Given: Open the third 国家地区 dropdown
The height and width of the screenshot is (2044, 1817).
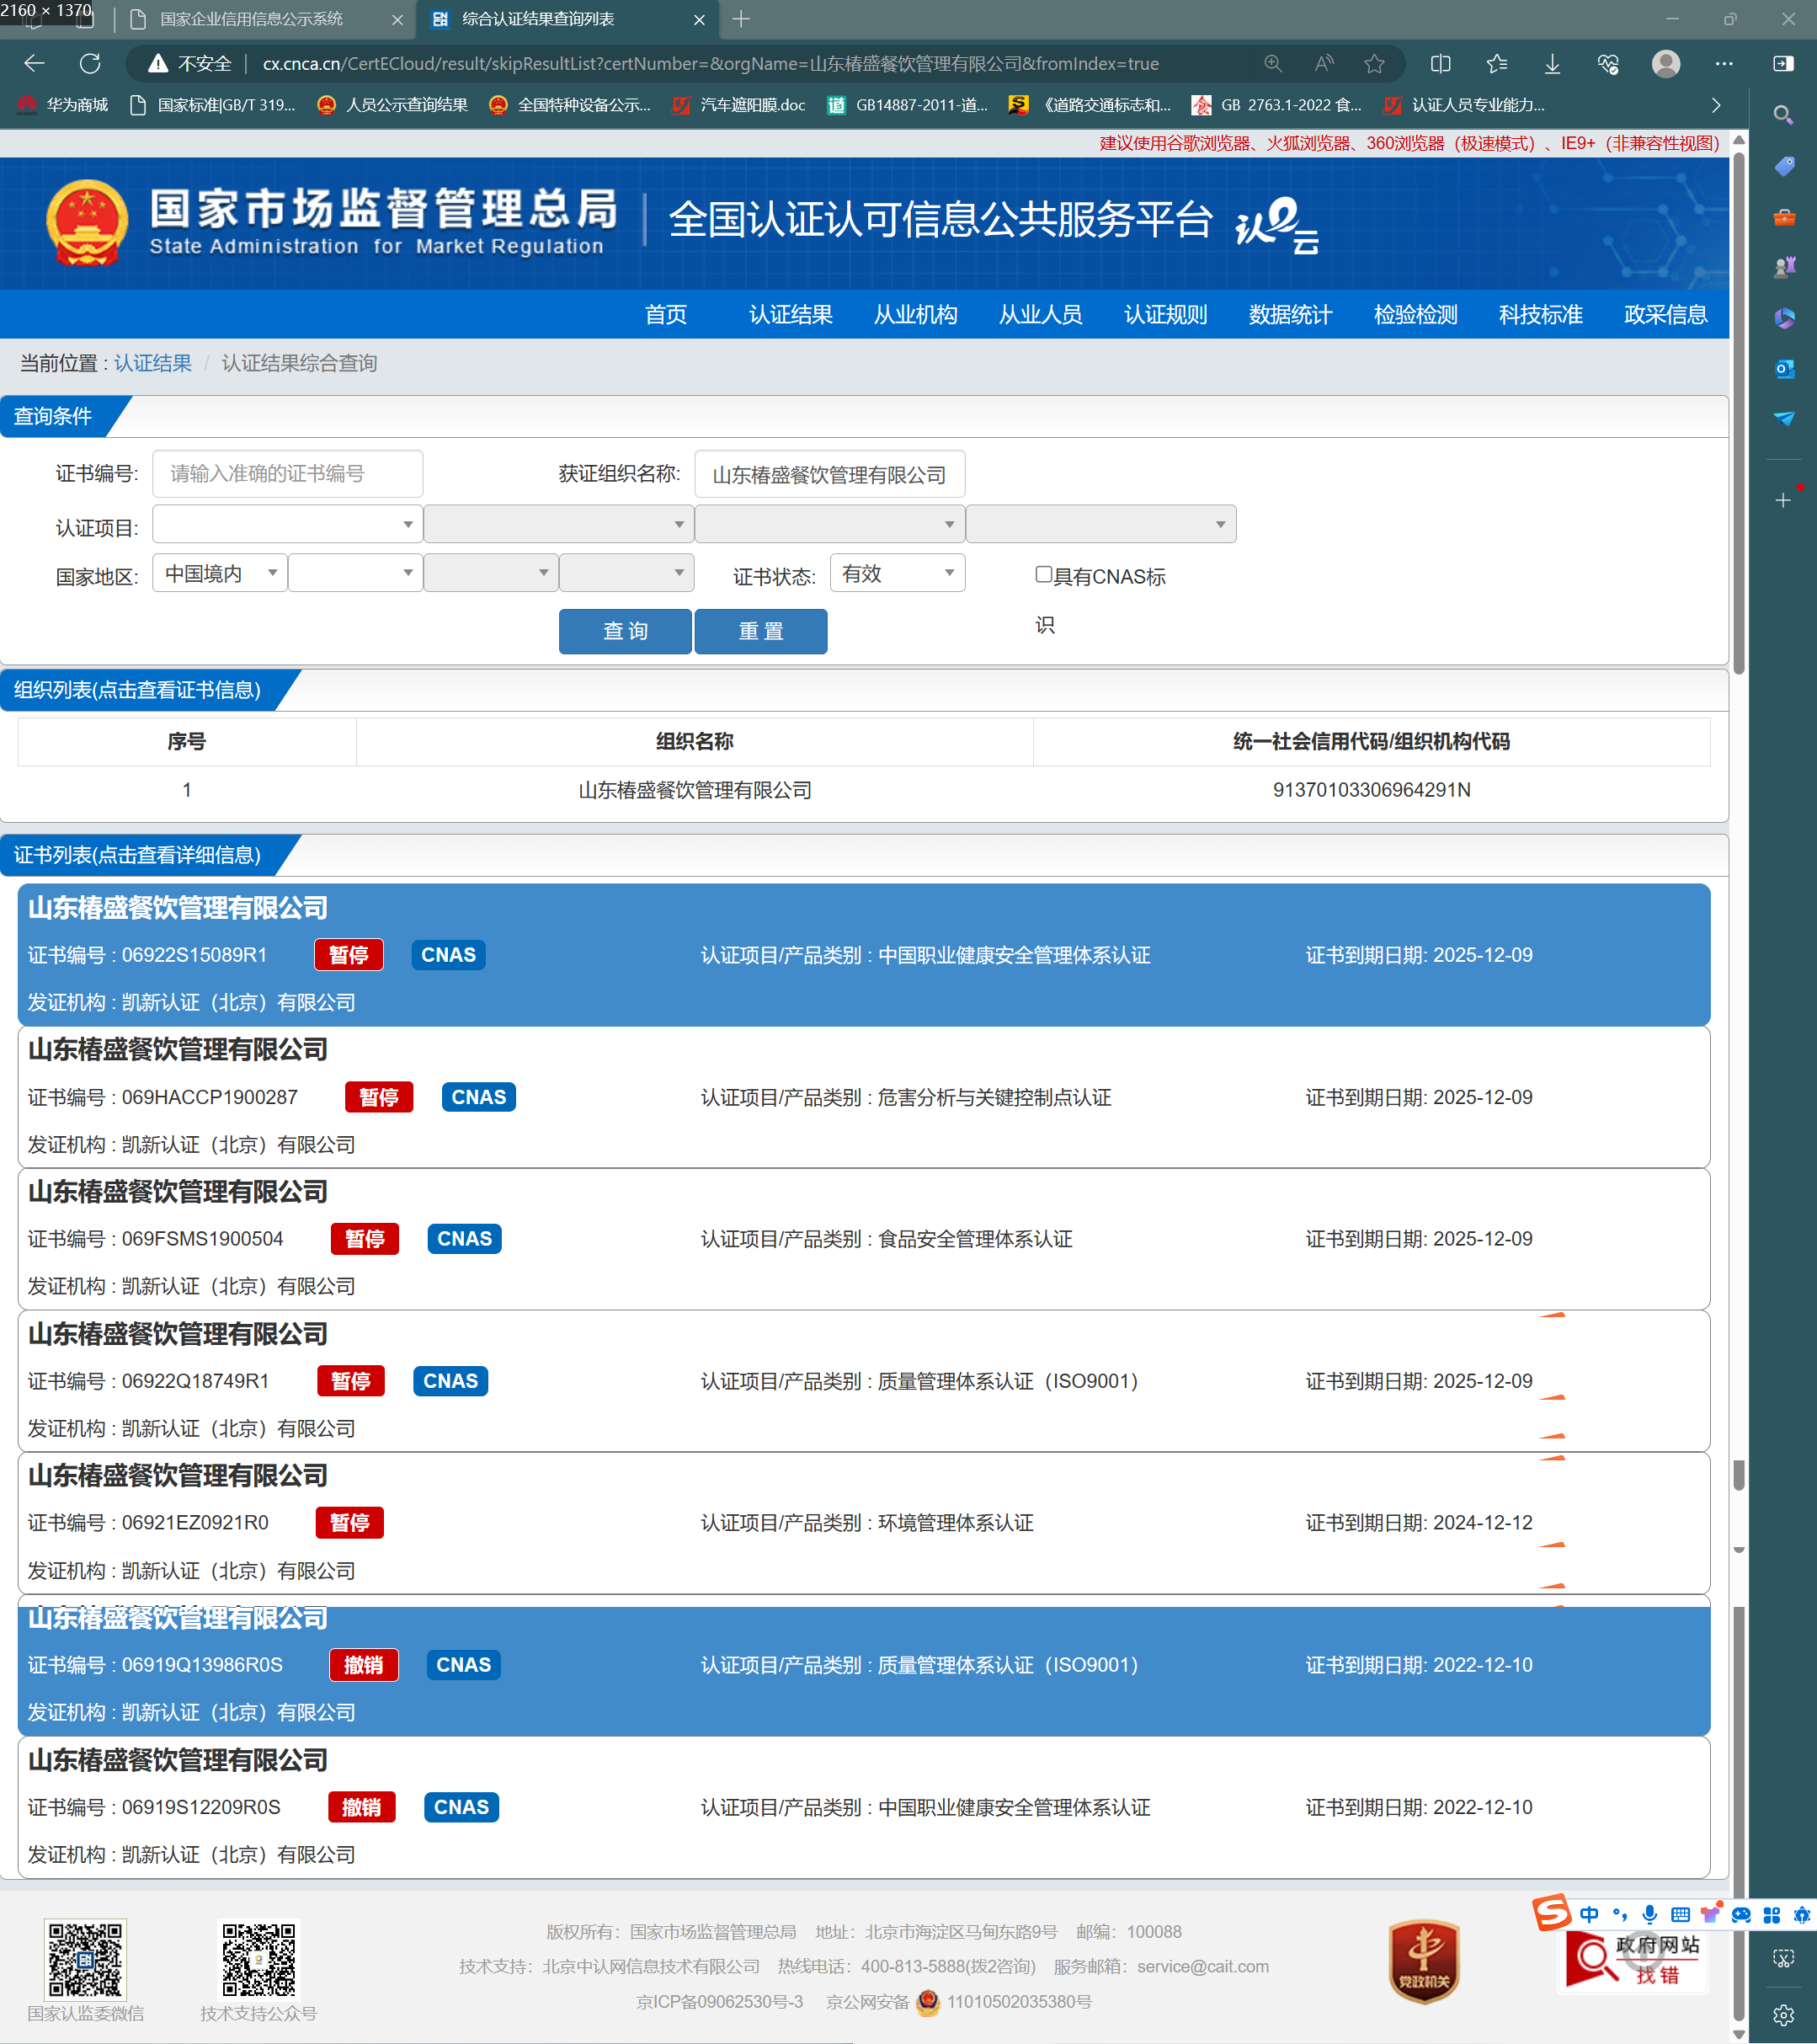Looking at the screenshot, I should [x=490, y=573].
